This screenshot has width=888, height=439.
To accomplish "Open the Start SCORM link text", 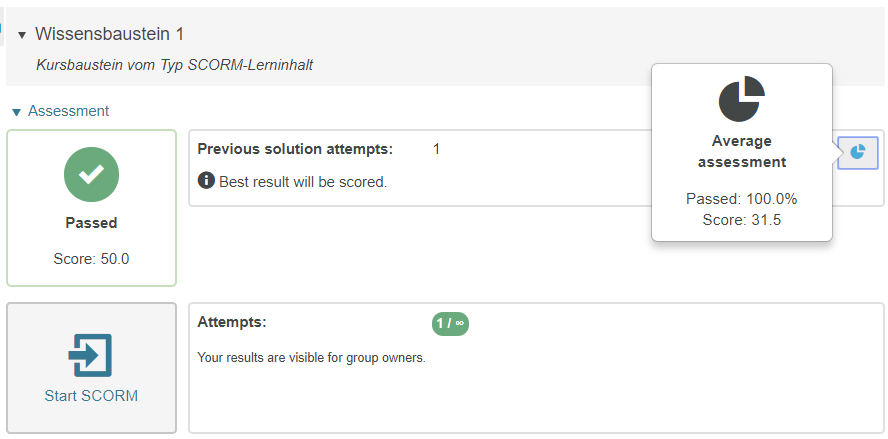I will pos(91,396).
